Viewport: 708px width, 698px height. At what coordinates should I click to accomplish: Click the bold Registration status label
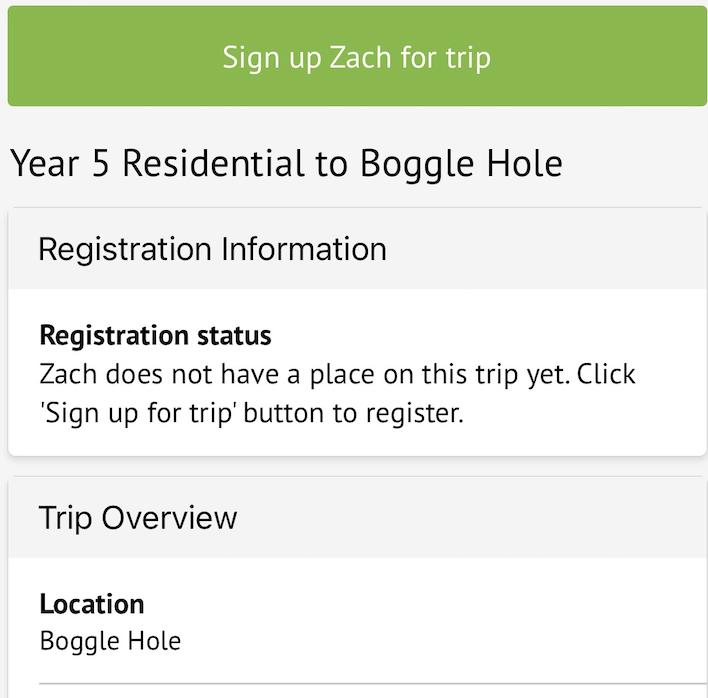click(x=155, y=335)
